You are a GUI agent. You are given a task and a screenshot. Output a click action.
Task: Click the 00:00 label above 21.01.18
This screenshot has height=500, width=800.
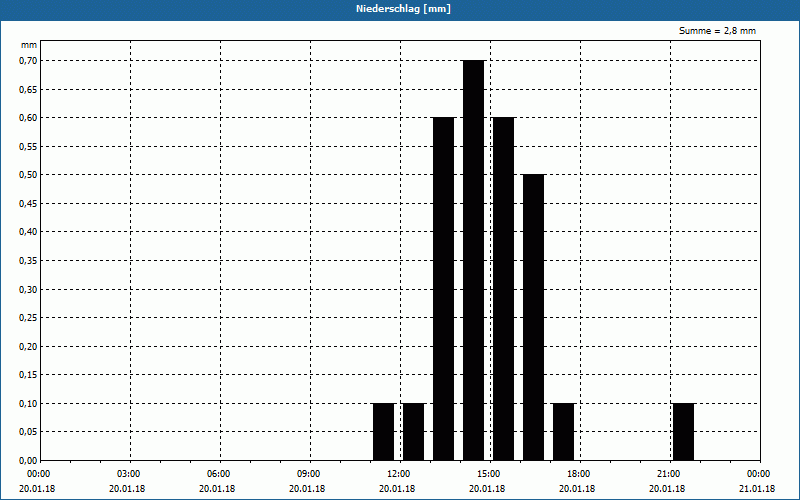point(760,474)
